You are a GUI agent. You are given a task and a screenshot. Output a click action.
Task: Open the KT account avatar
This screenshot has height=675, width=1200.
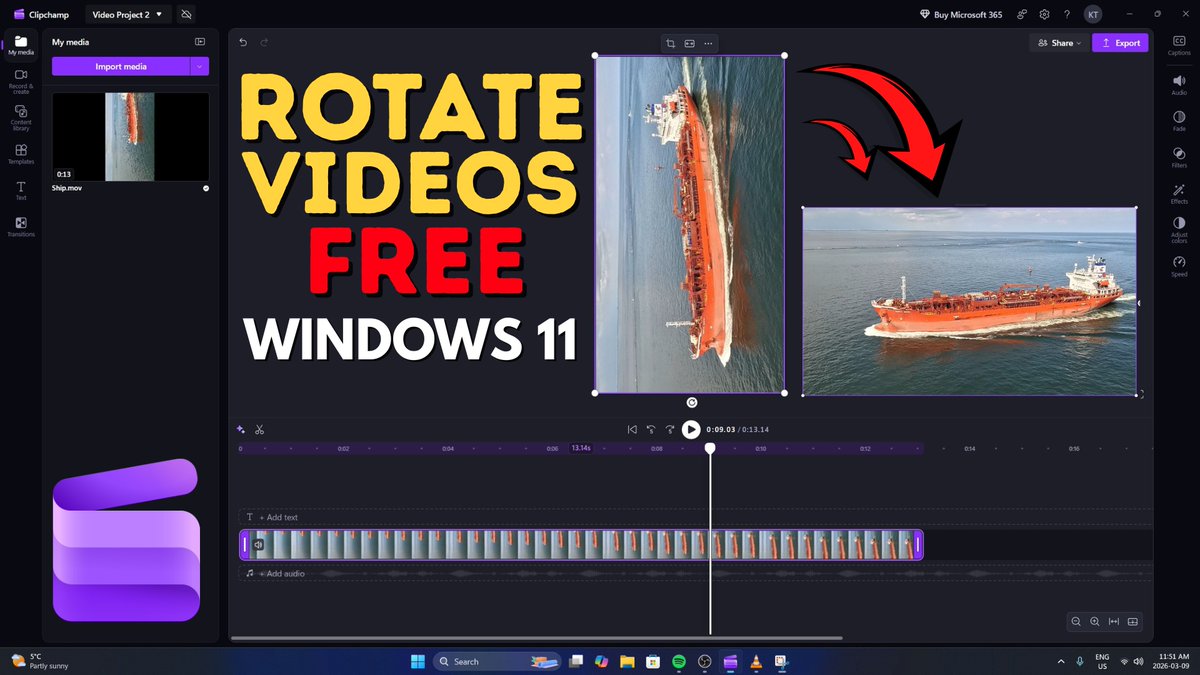pos(1093,14)
